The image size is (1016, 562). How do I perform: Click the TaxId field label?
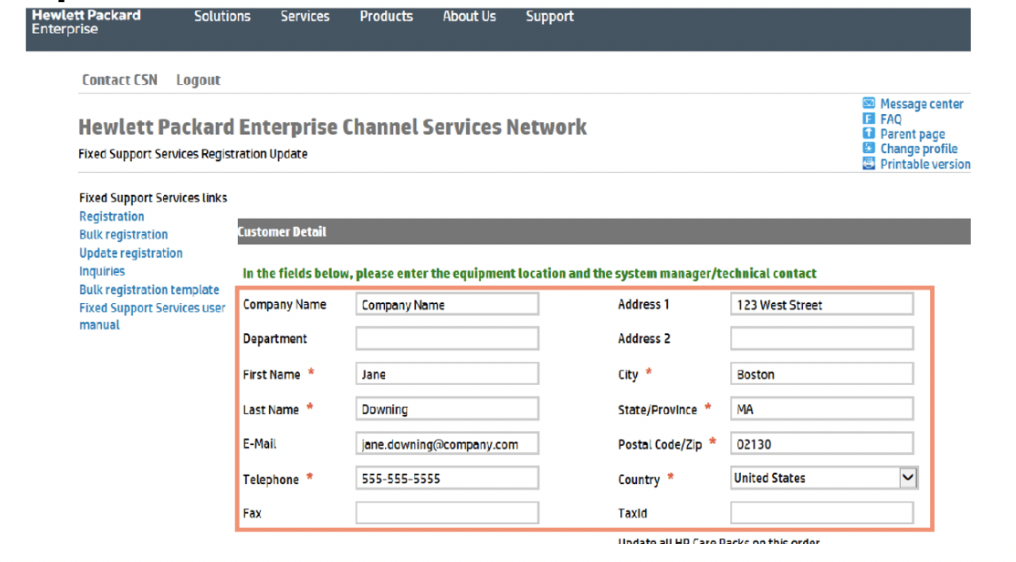click(632, 513)
